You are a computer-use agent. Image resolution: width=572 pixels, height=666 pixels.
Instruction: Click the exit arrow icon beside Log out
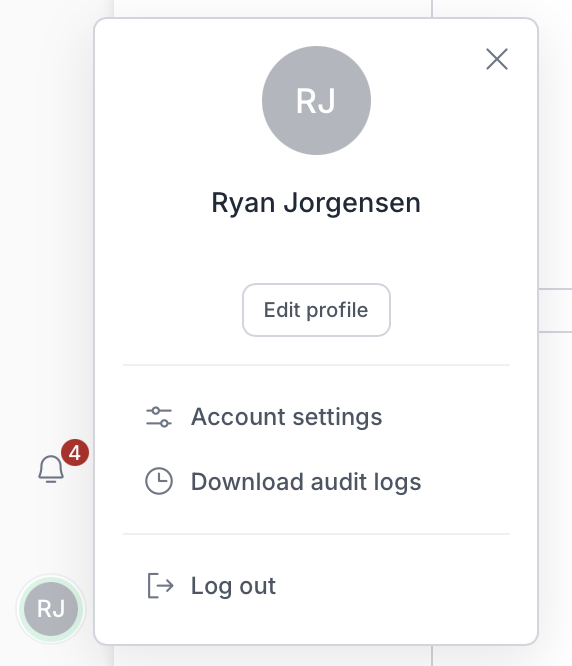[160, 586]
